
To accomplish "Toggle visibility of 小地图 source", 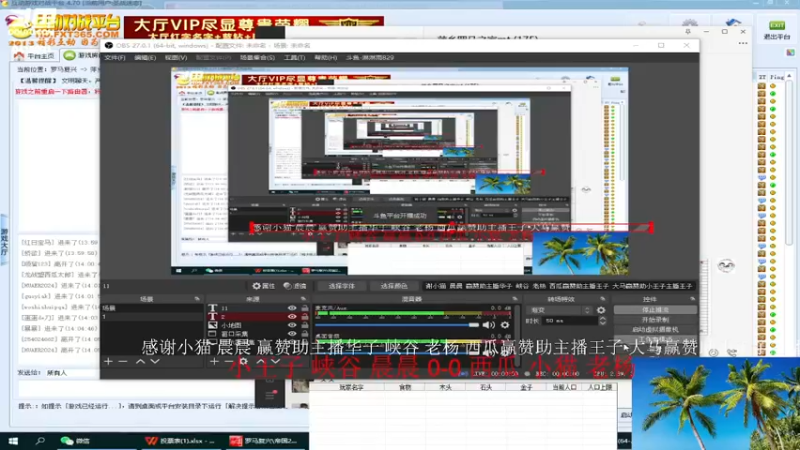I will (x=292, y=325).
